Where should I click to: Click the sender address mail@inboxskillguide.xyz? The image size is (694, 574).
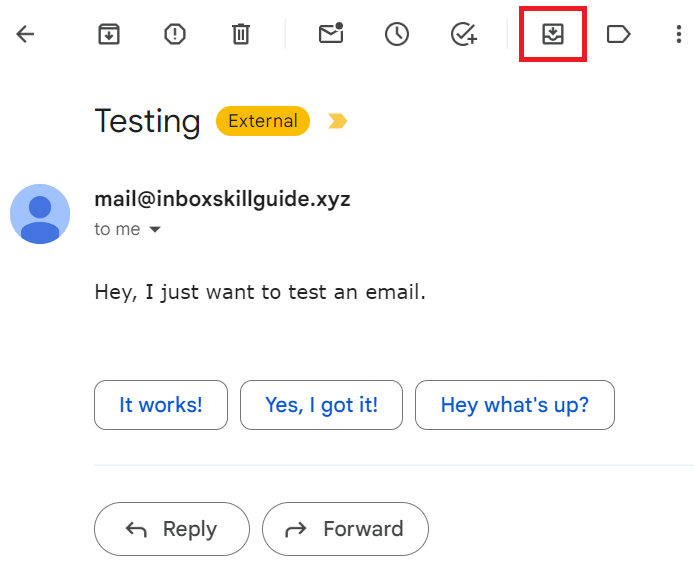click(222, 199)
